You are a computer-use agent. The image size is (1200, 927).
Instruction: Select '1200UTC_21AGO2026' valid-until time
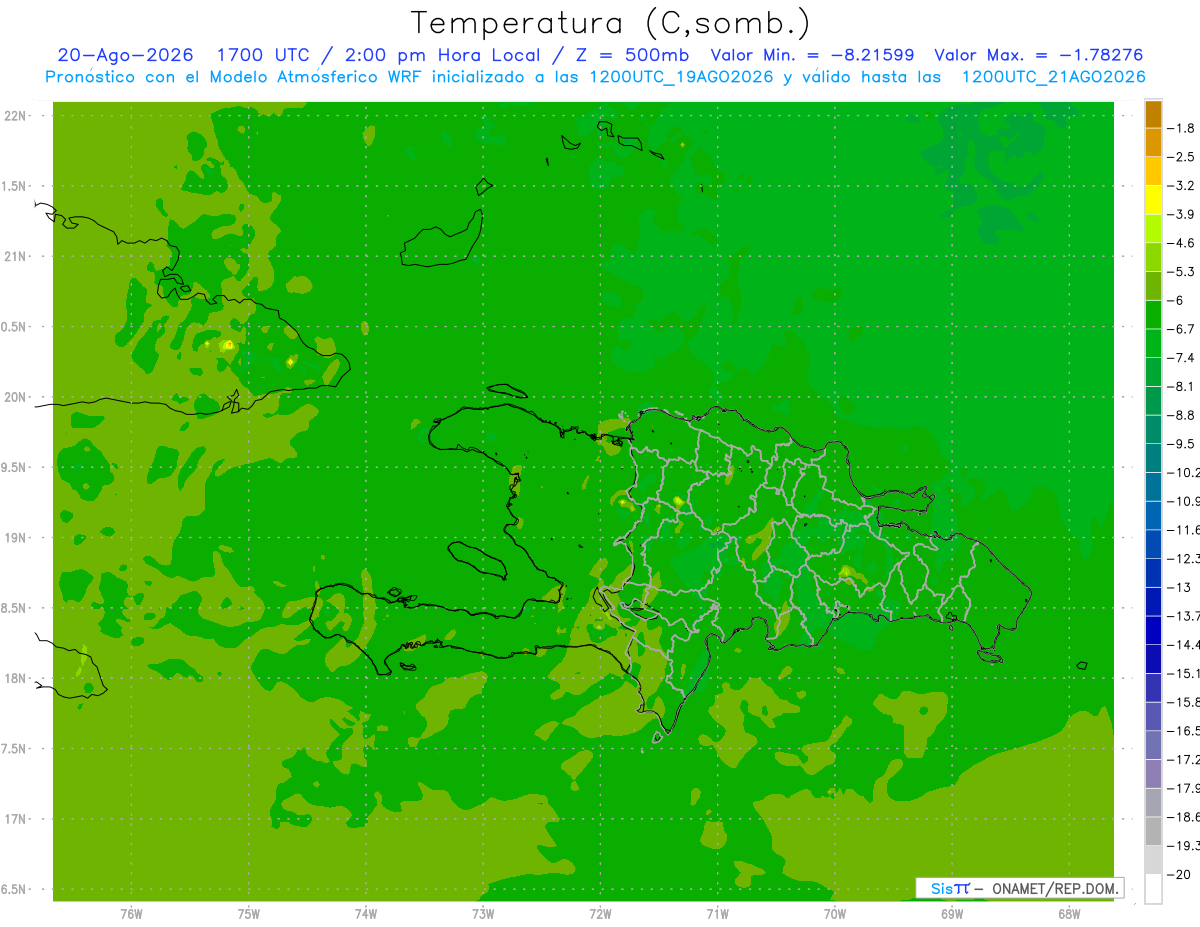coord(1053,77)
